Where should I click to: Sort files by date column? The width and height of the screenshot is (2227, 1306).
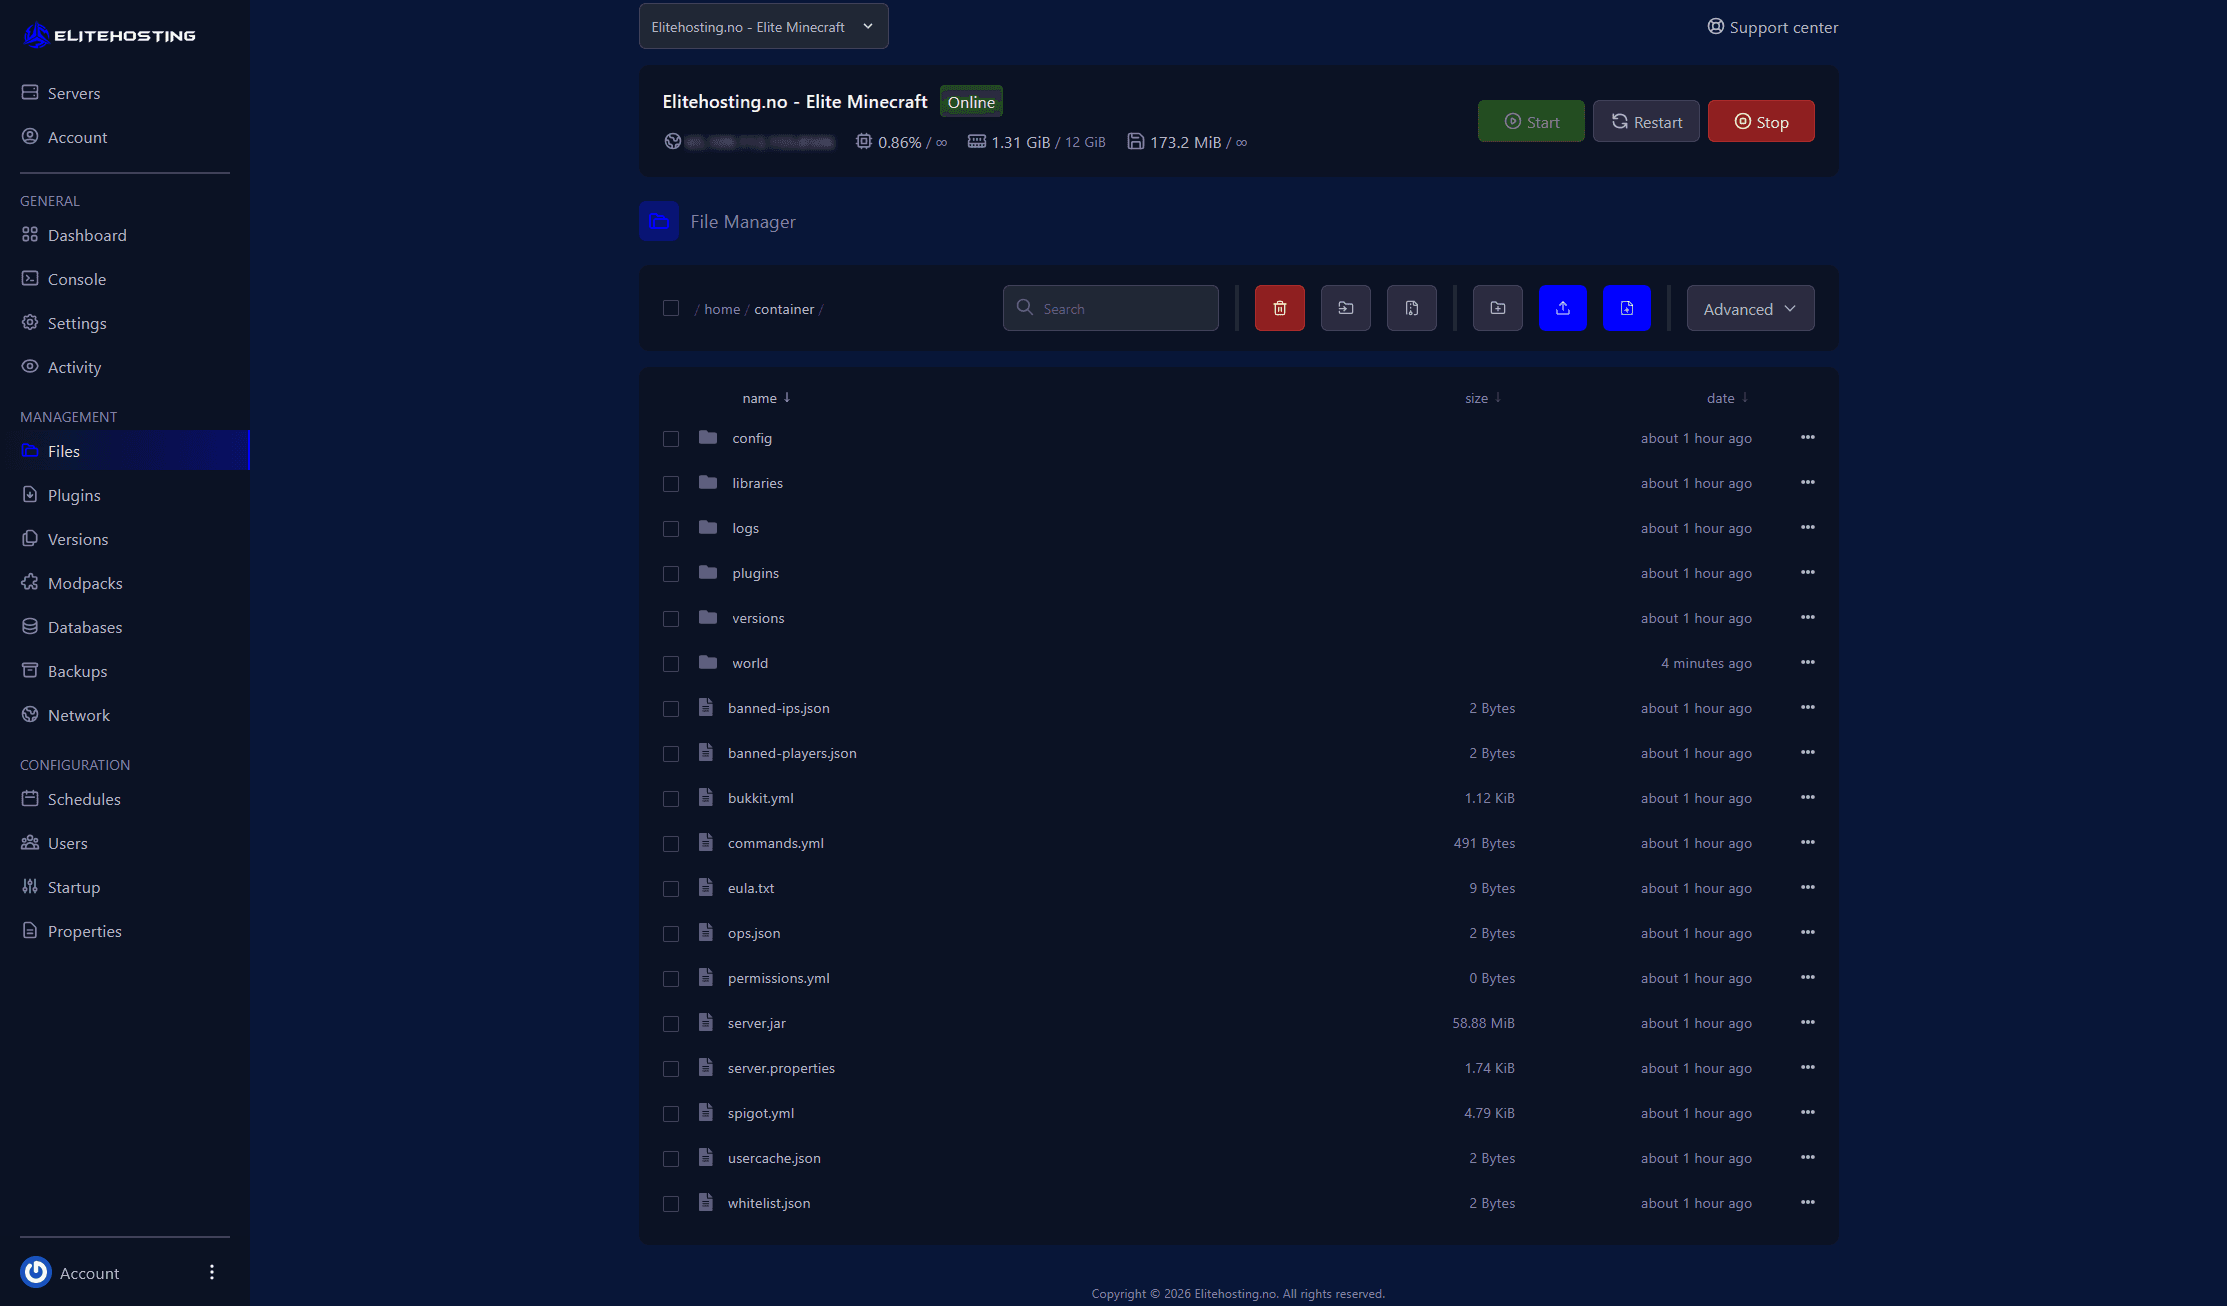tap(1727, 398)
